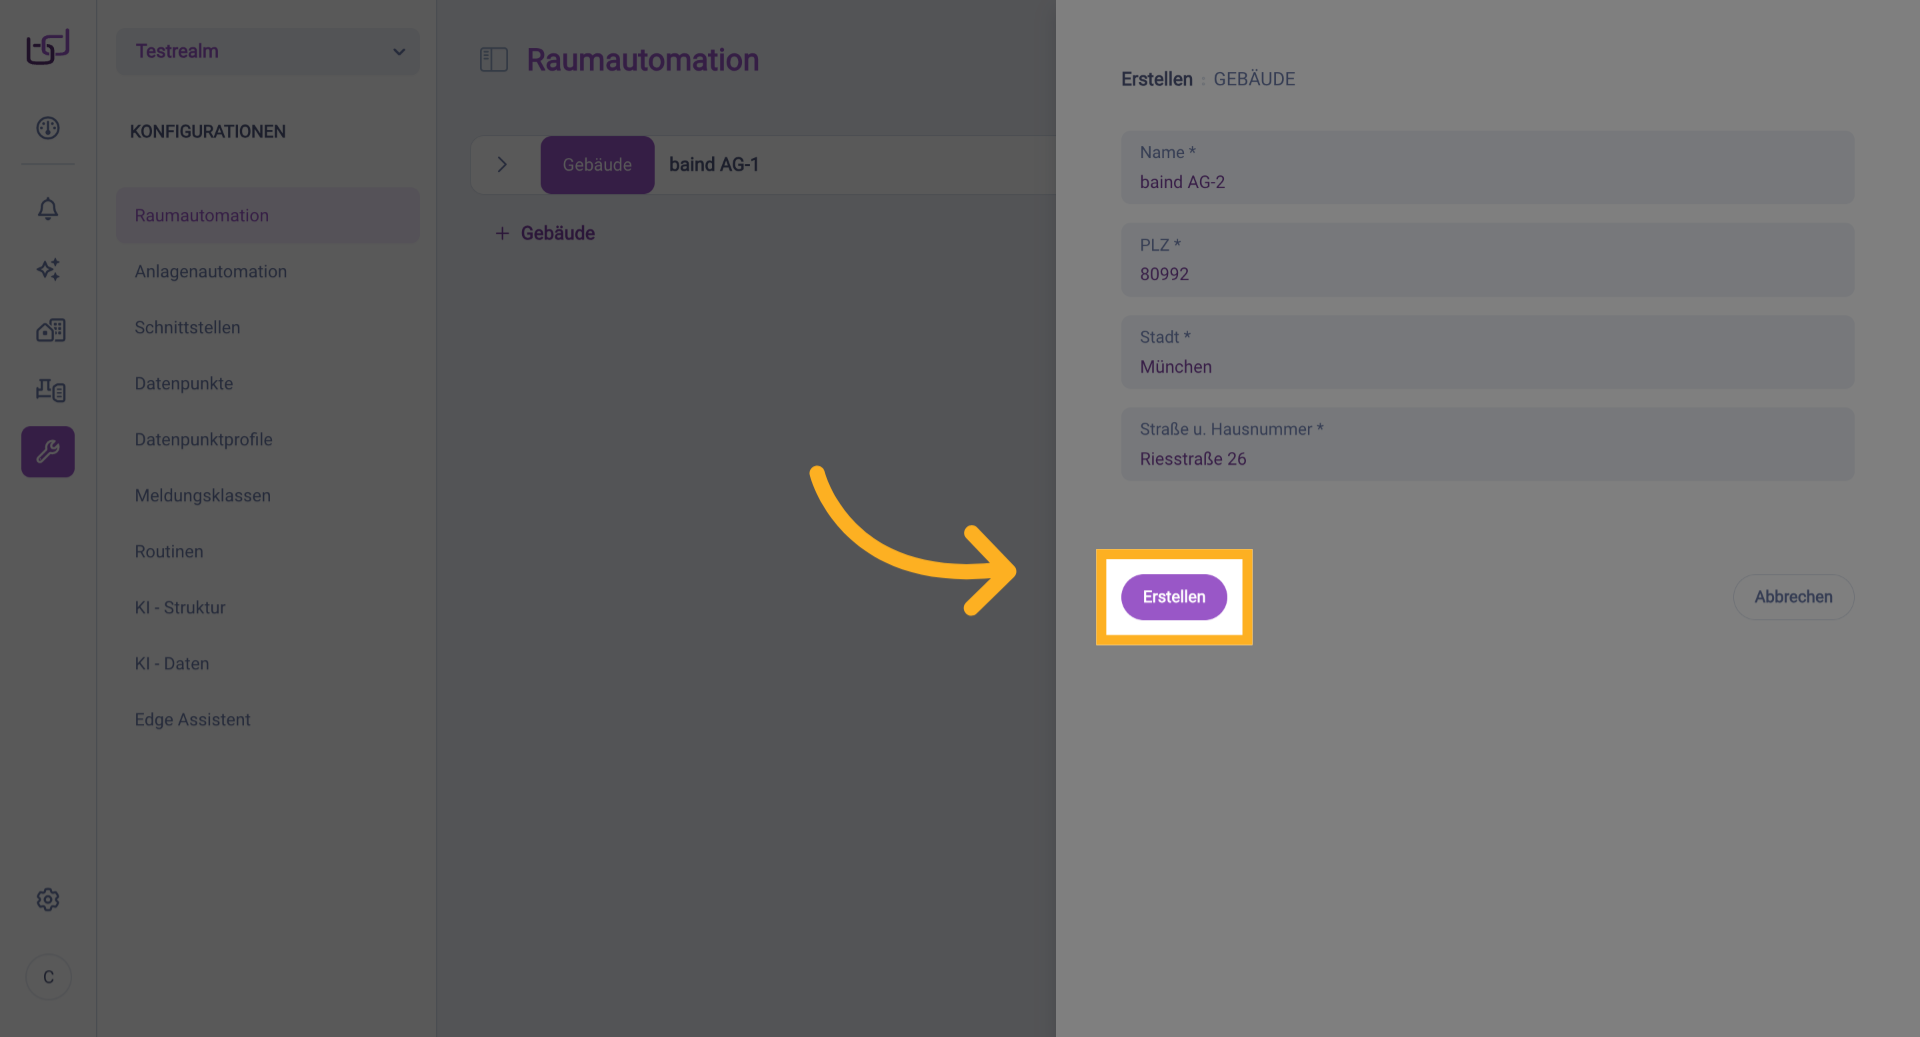Select the wrench configuration icon
Screen dimensions: 1920x1037
click(48, 452)
